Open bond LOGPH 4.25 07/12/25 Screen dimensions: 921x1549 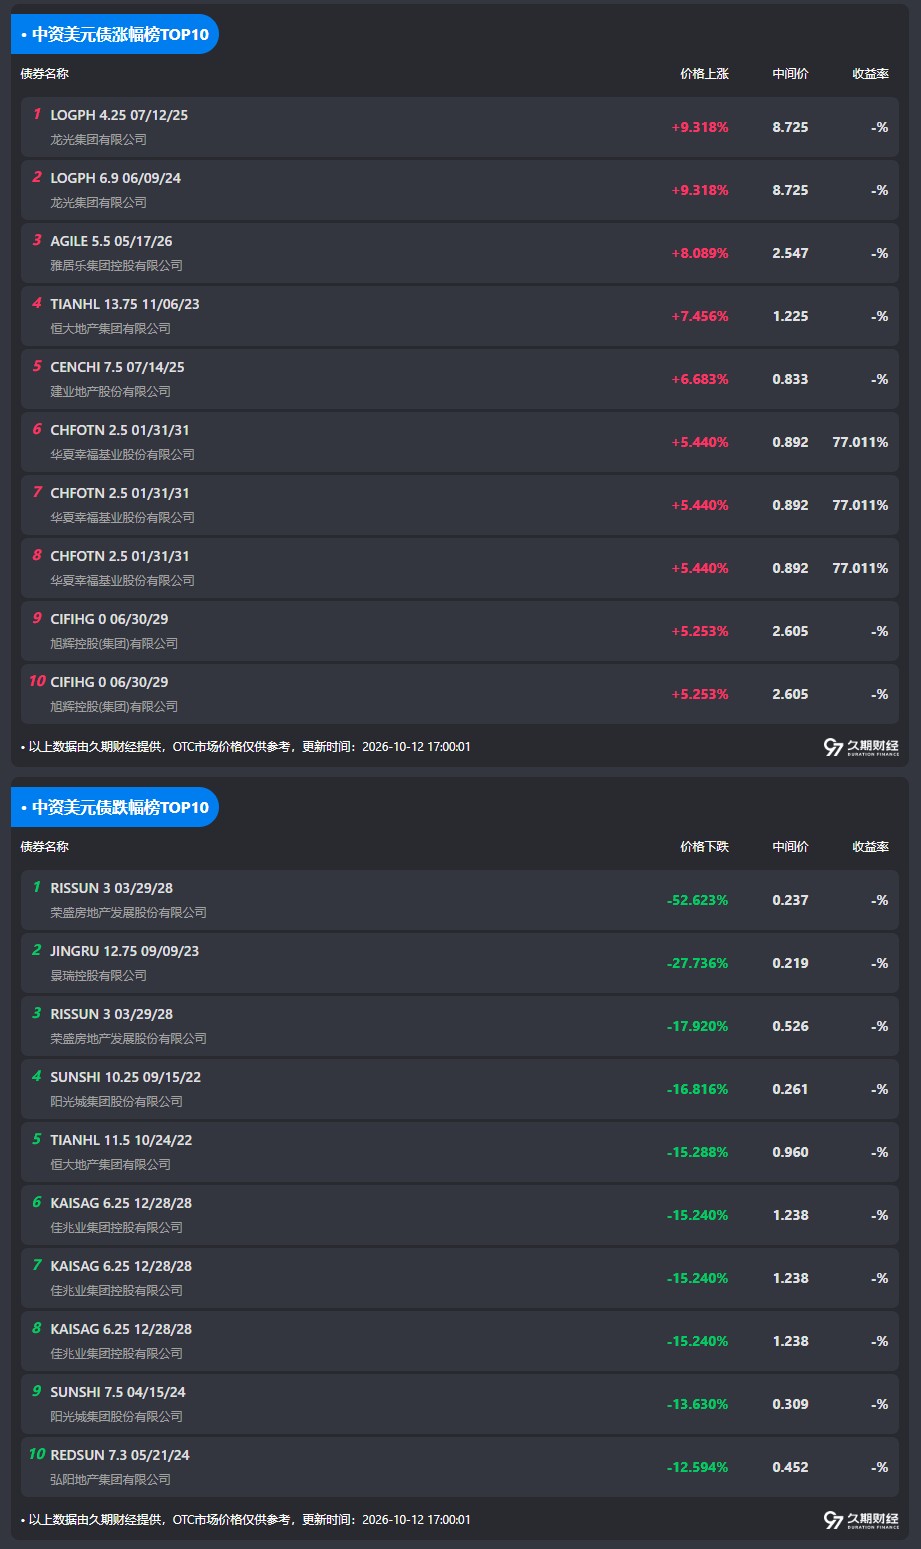(x=119, y=115)
